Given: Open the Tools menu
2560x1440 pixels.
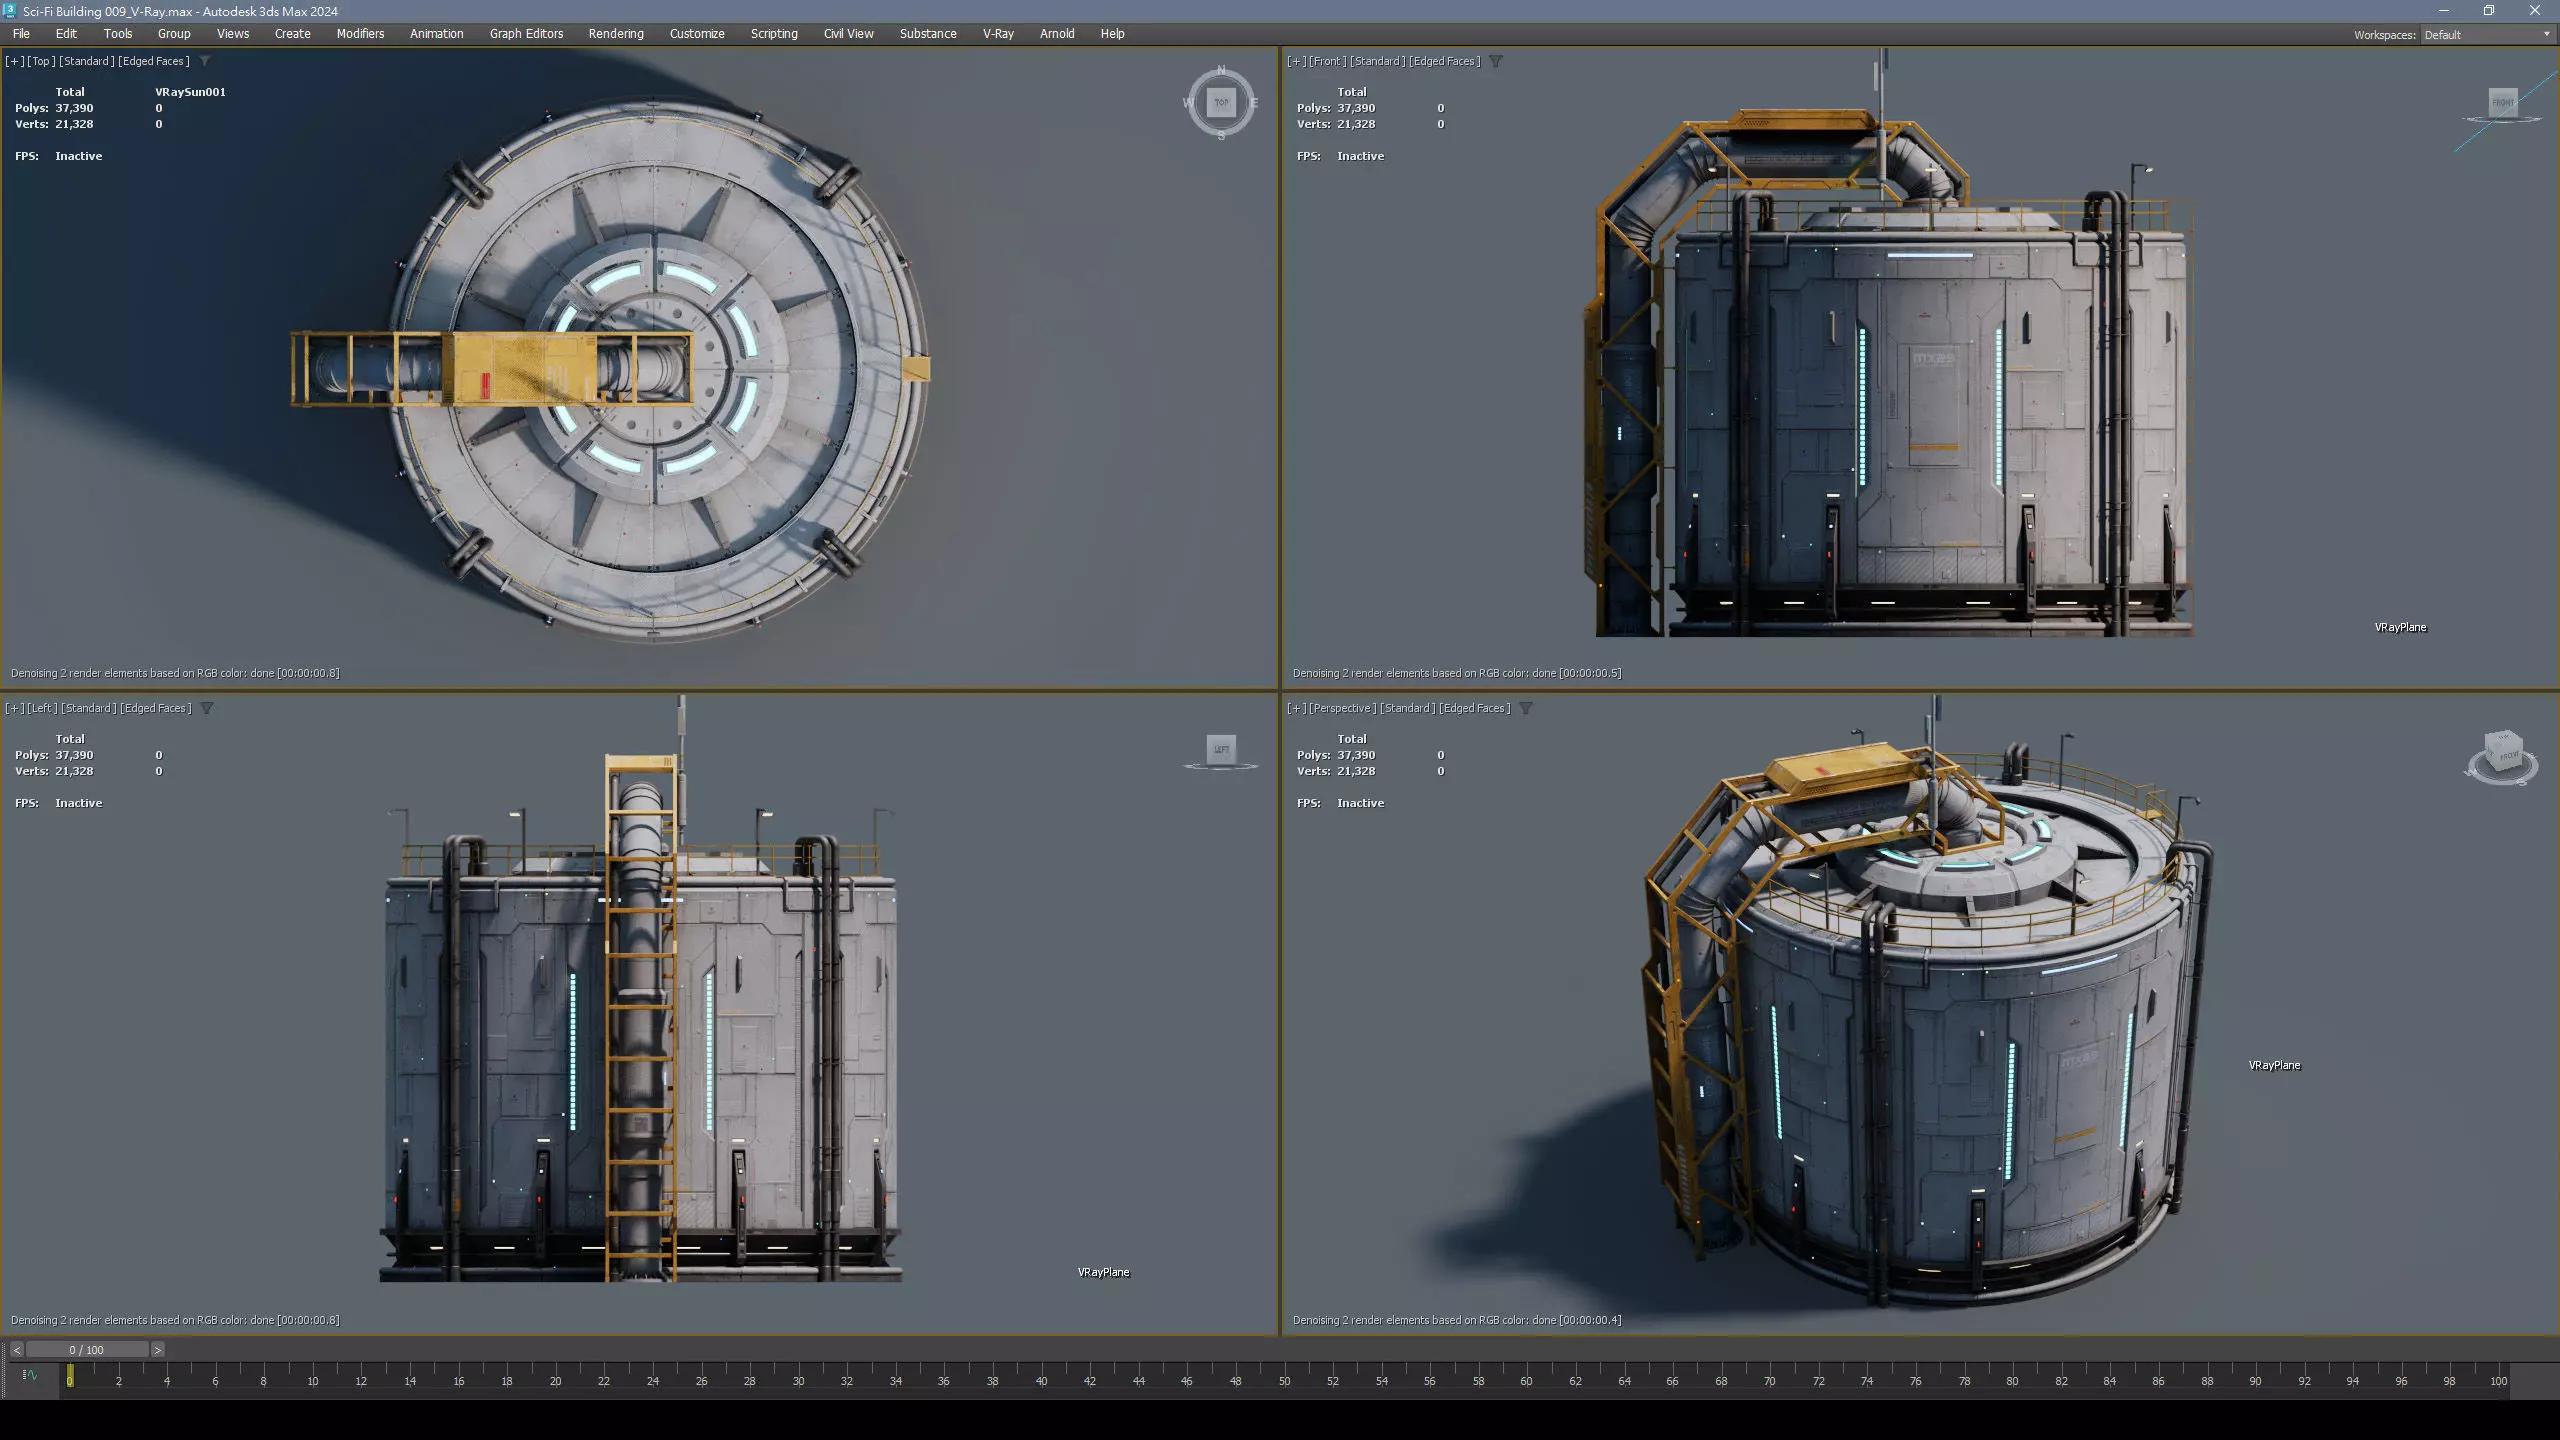Looking at the screenshot, I should pos(118,34).
